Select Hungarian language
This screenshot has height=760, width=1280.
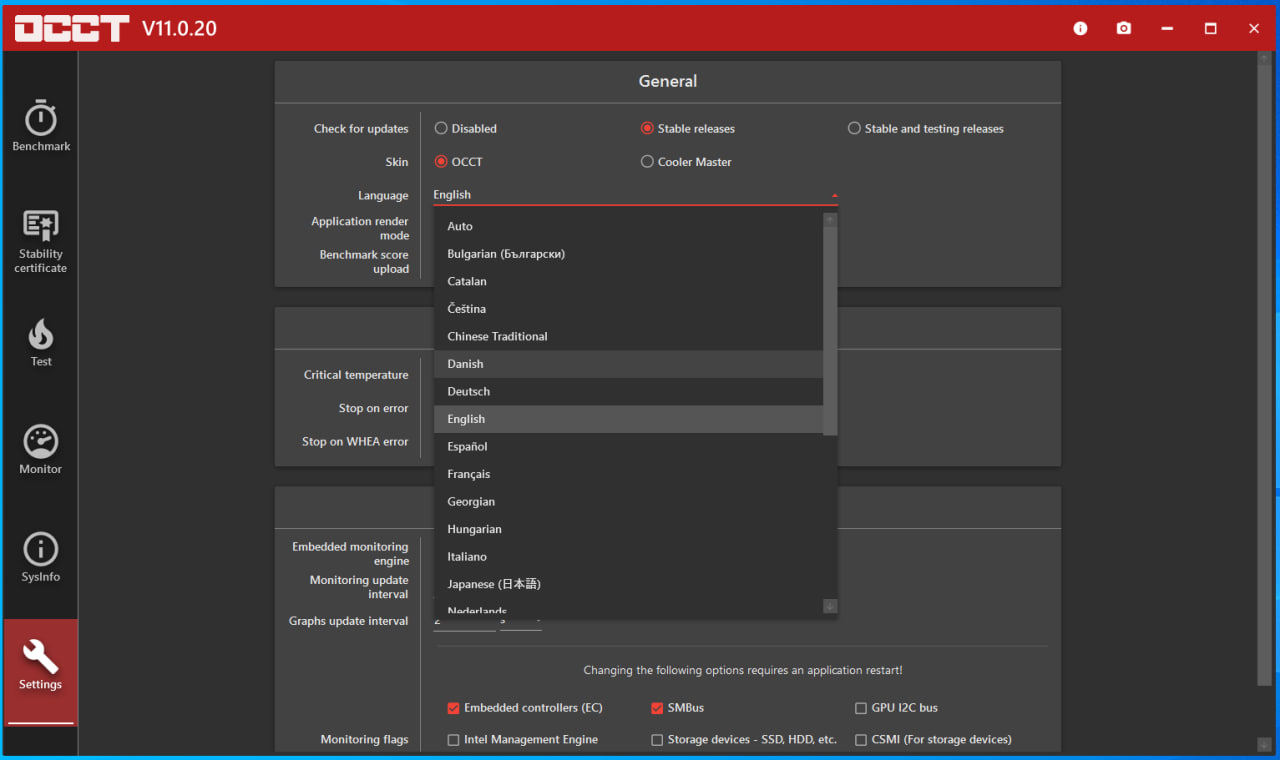(628, 529)
